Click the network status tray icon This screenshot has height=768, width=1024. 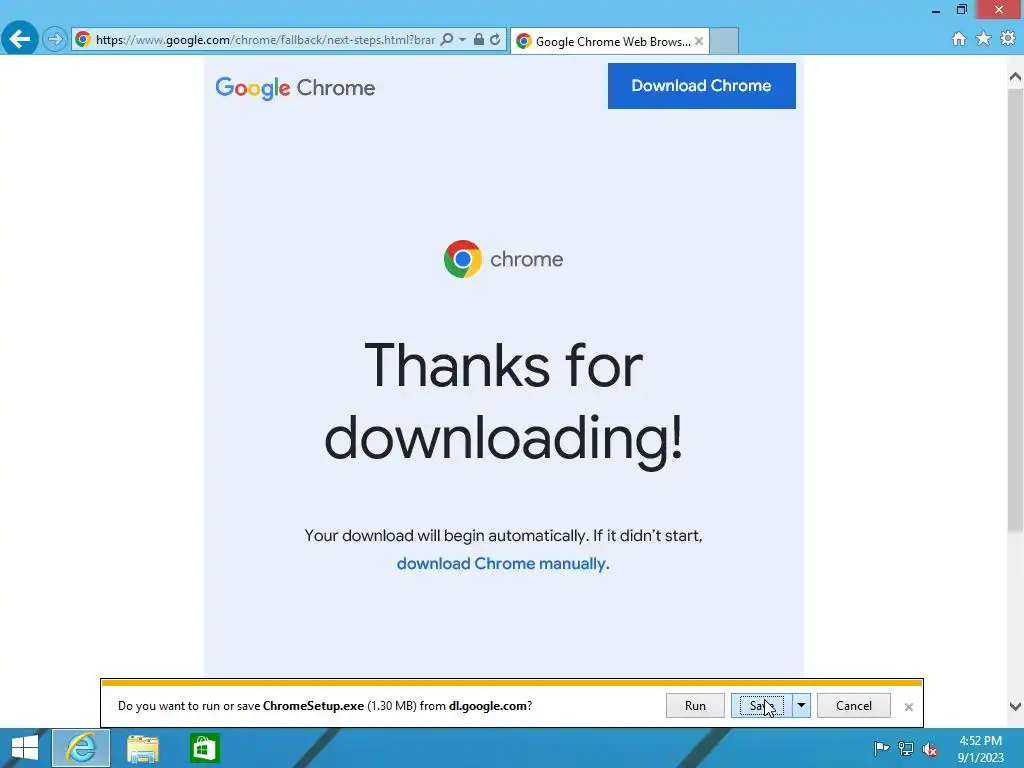pos(906,748)
